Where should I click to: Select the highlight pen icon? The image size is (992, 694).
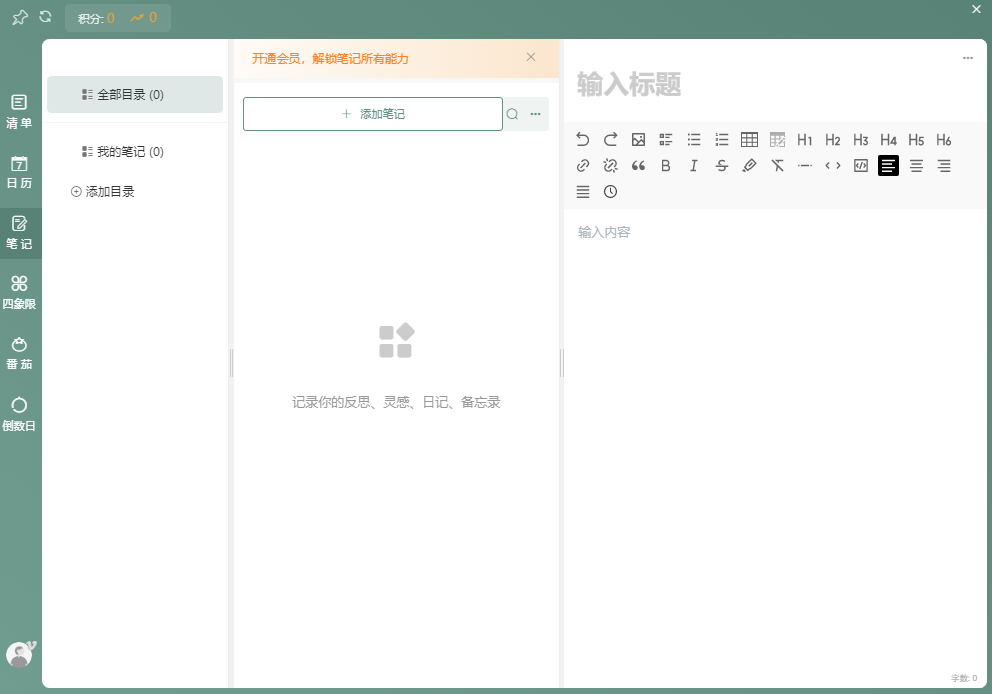pyautogui.click(x=750, y=166)
